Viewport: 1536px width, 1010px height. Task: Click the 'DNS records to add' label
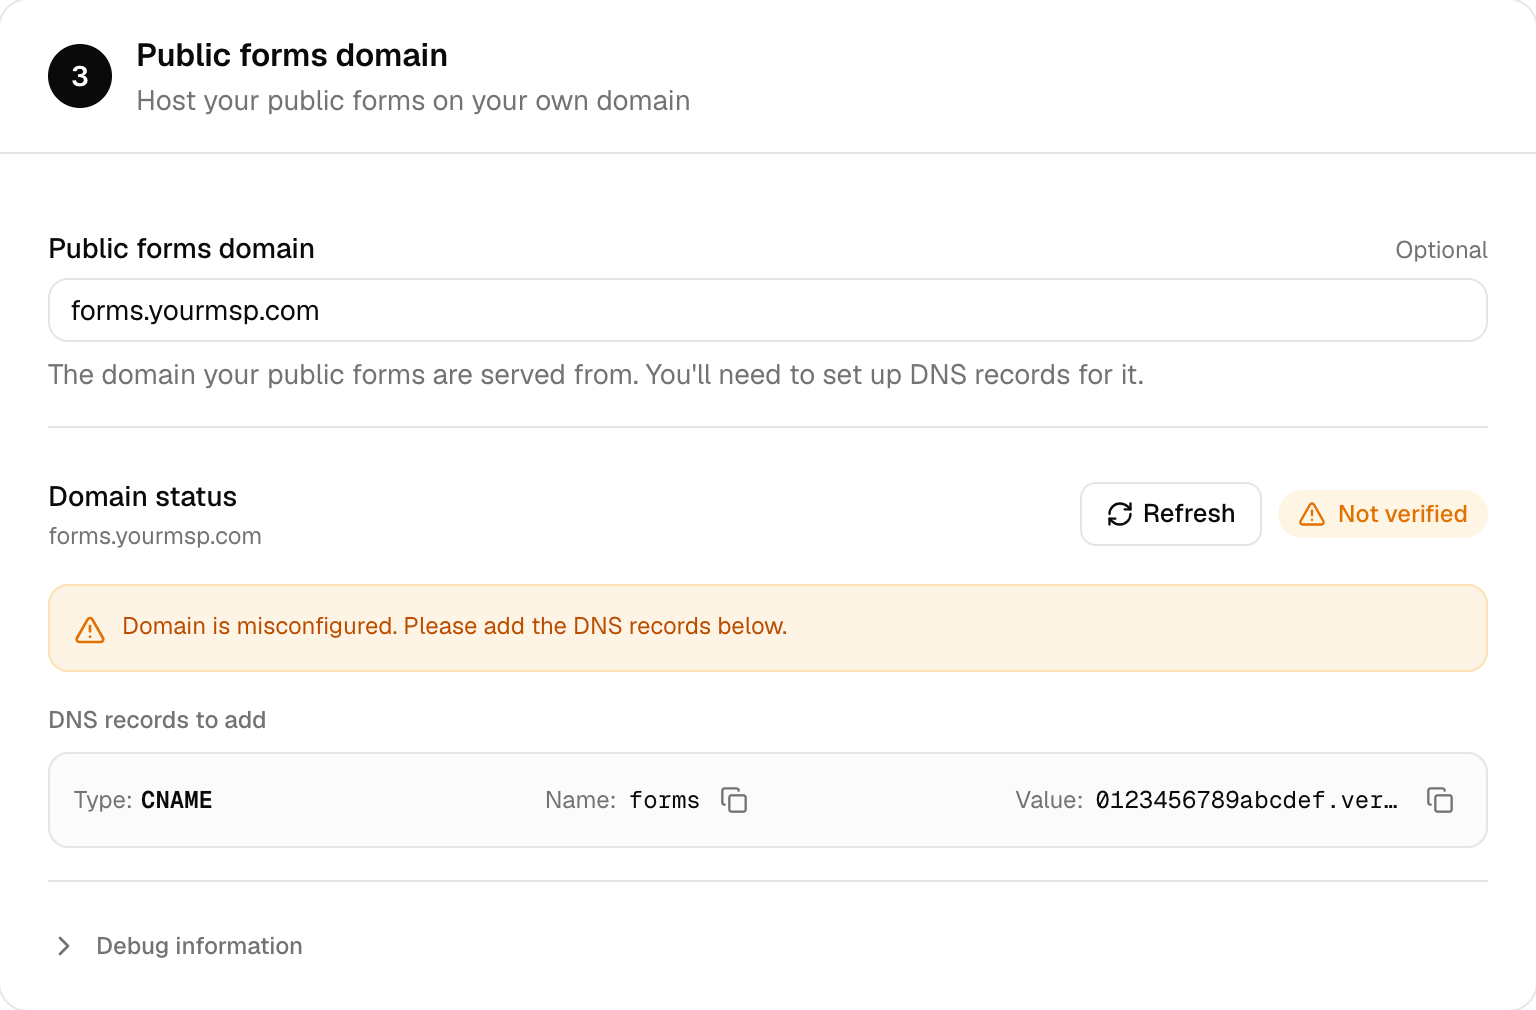pyautogui.click(x=157, y=720)
